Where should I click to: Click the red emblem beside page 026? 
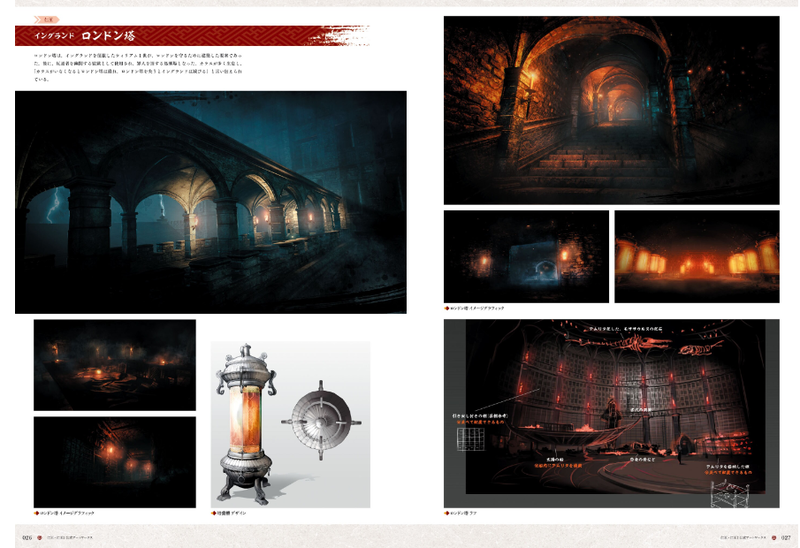40,538
